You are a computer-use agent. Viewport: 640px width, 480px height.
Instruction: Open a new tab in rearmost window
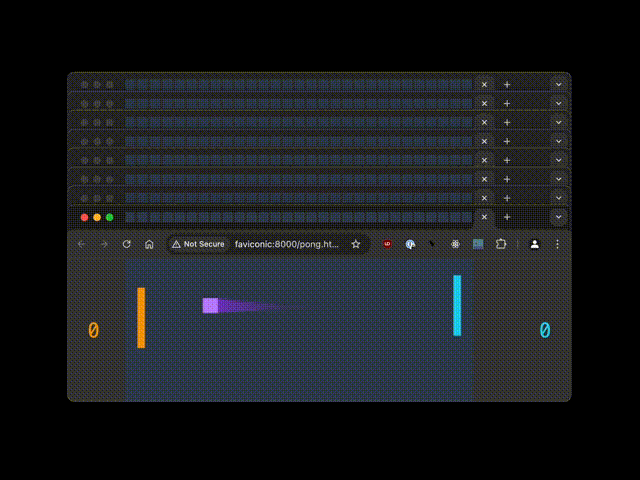coord(507,84)
